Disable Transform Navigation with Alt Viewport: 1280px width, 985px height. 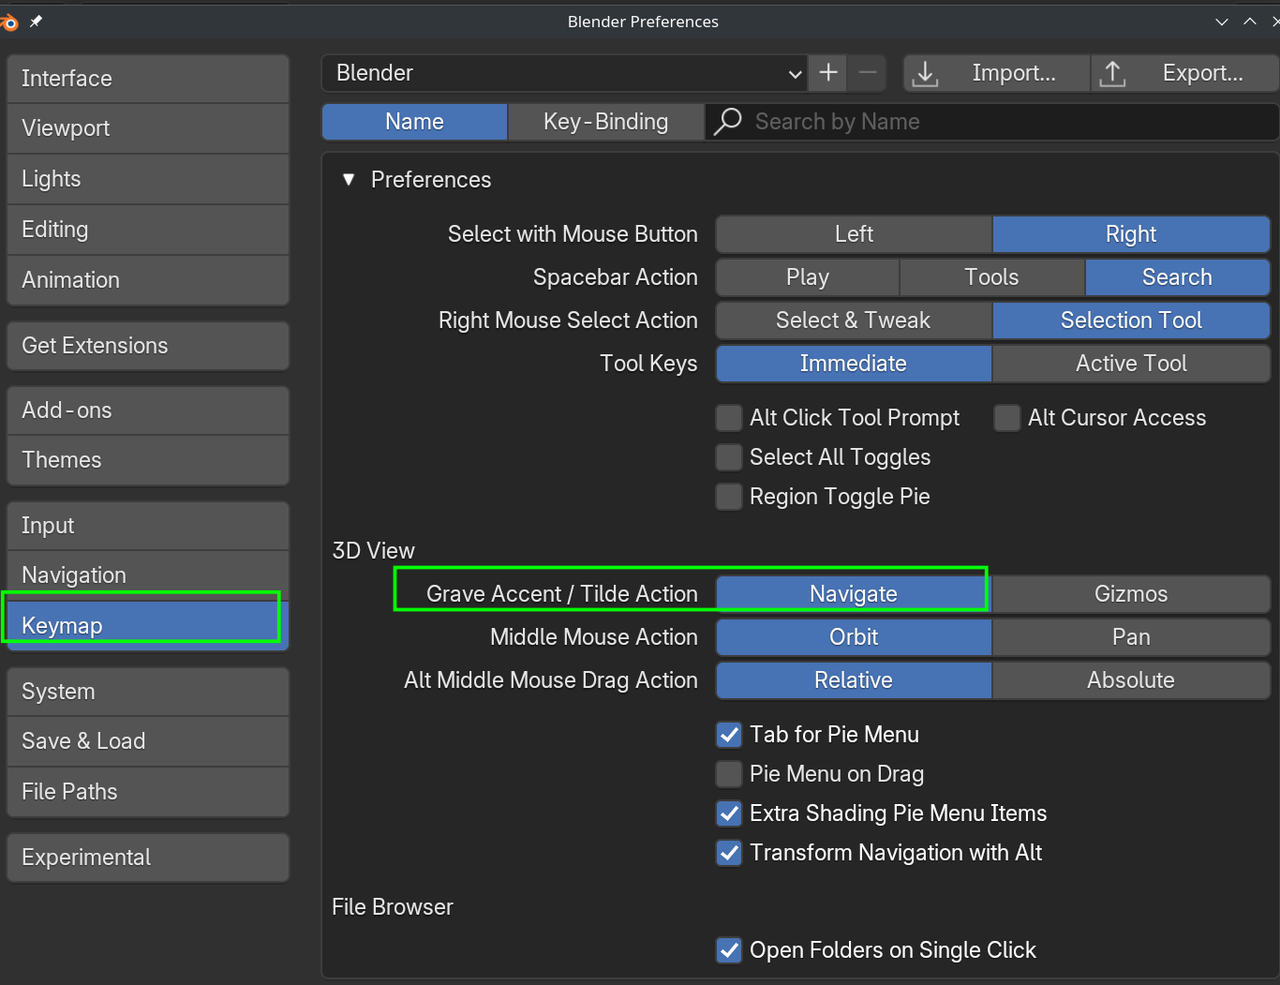tap(729, 853)
